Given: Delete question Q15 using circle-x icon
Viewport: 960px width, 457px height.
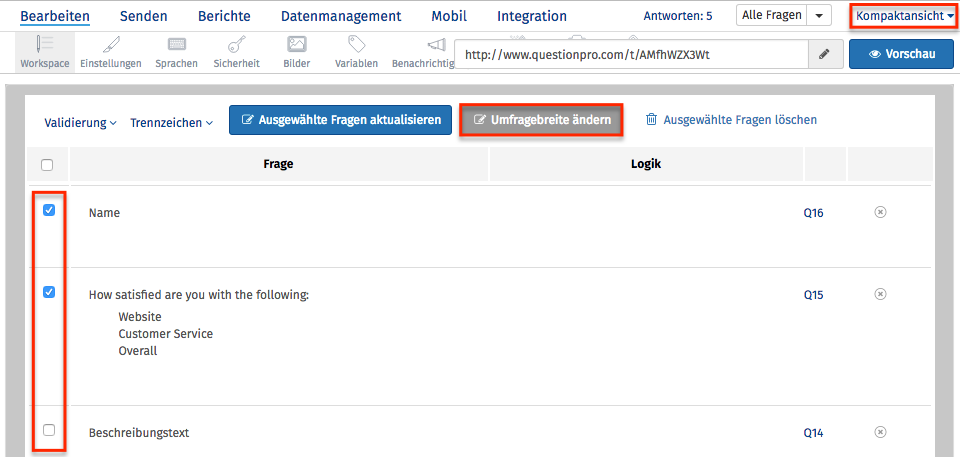Looking at the screenshot, I should 880,294.
